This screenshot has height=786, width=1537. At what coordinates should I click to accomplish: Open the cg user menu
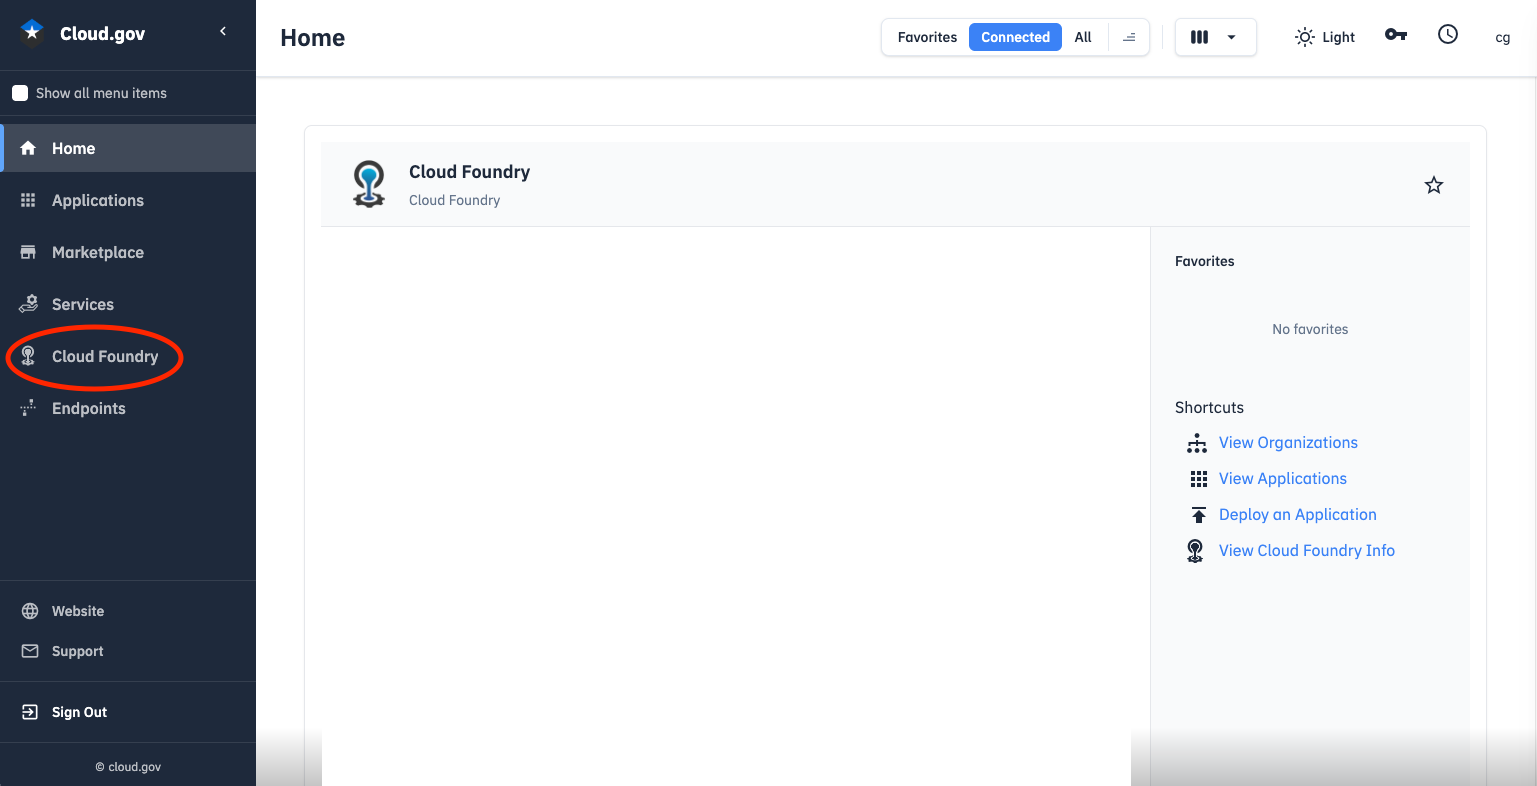pos(1502,37)
